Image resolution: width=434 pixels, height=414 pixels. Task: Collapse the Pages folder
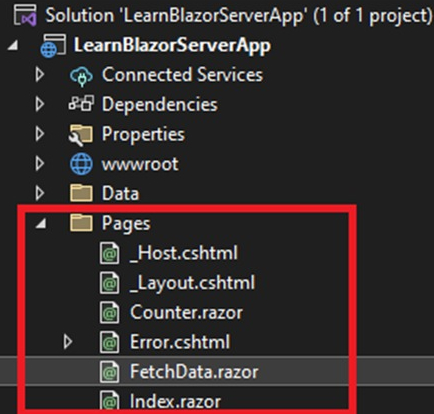pos(41,223)
